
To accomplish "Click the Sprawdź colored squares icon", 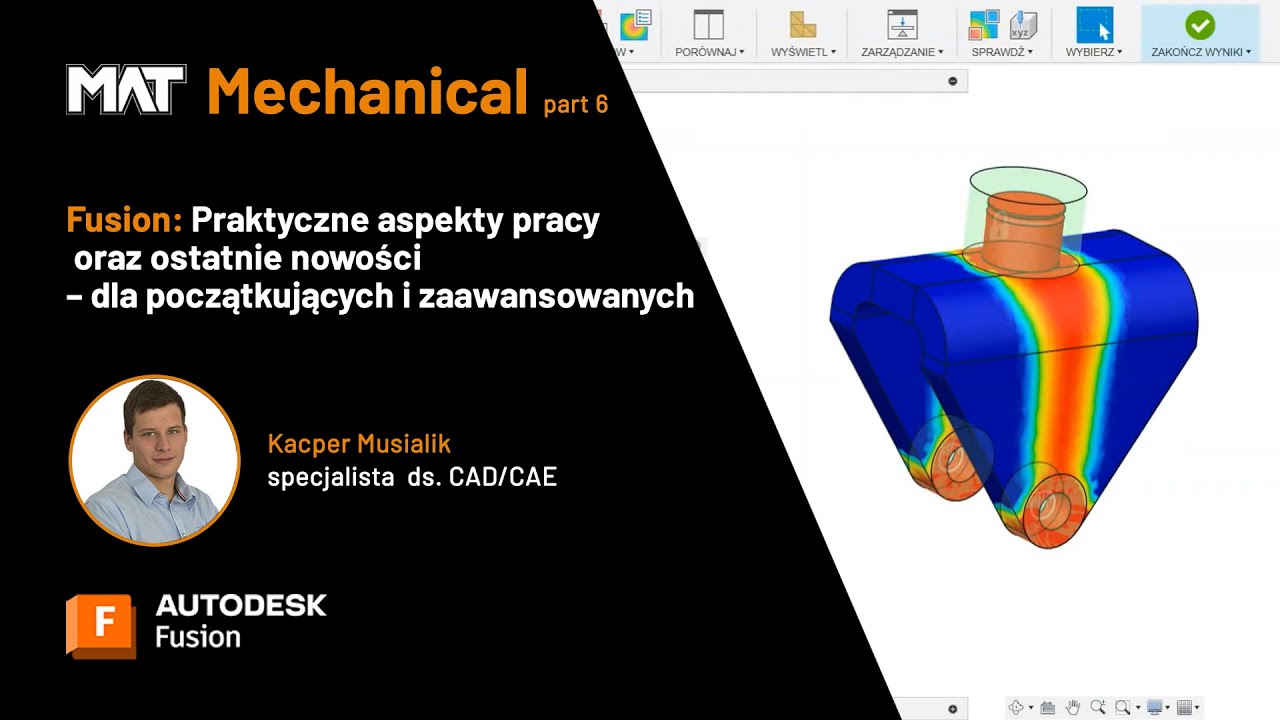I will tap(984, 25).
